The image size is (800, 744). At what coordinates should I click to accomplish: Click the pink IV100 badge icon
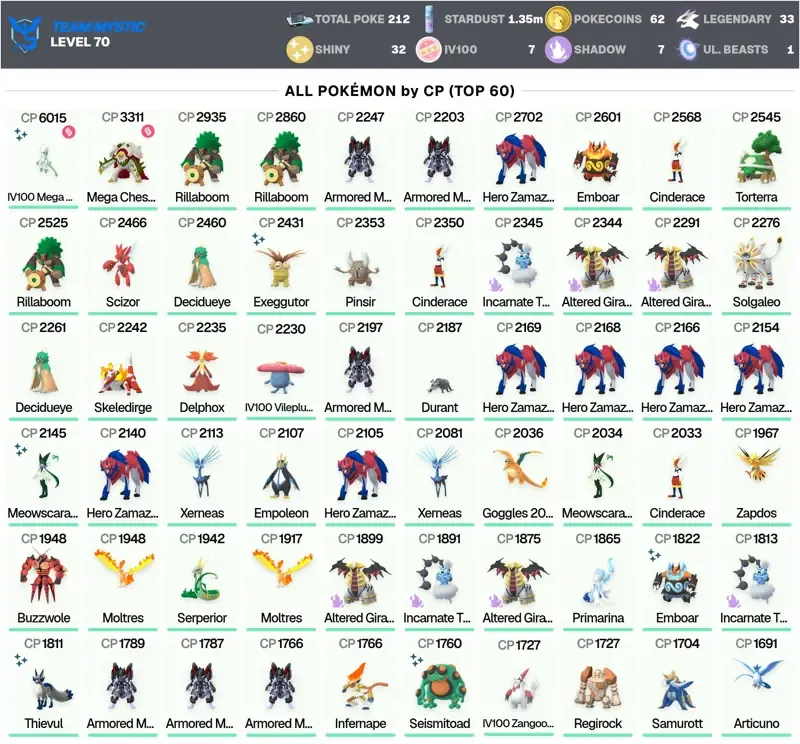point(429,49)
